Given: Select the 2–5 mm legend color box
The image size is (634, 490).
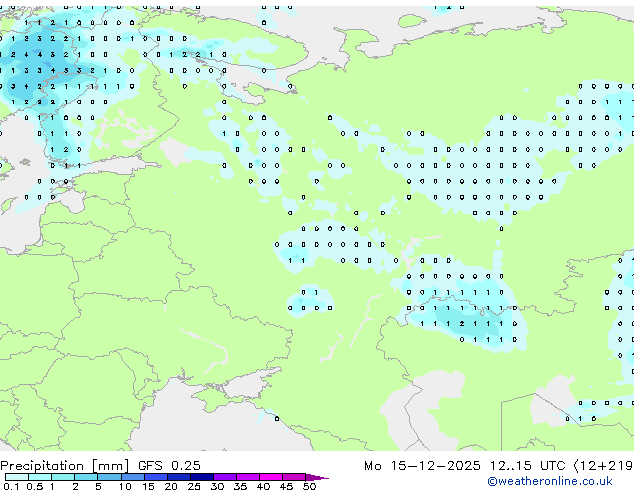Looking at the screenshot, I should (x=86, y=477).
